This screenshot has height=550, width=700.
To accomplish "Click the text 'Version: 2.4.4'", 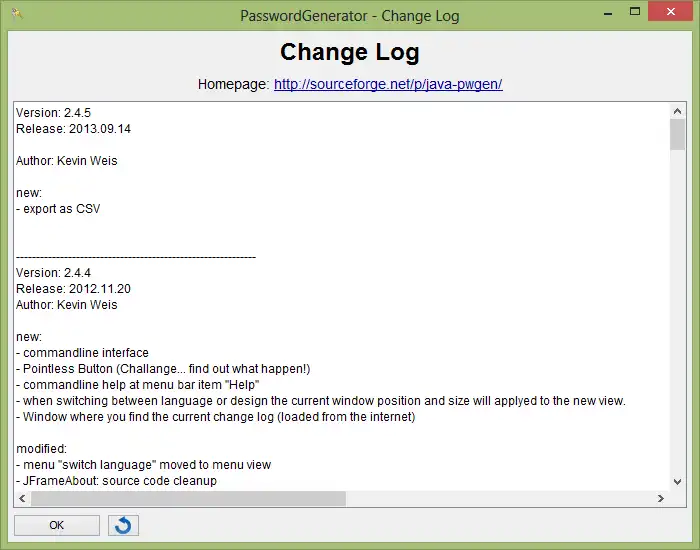I will pos(54,273).
